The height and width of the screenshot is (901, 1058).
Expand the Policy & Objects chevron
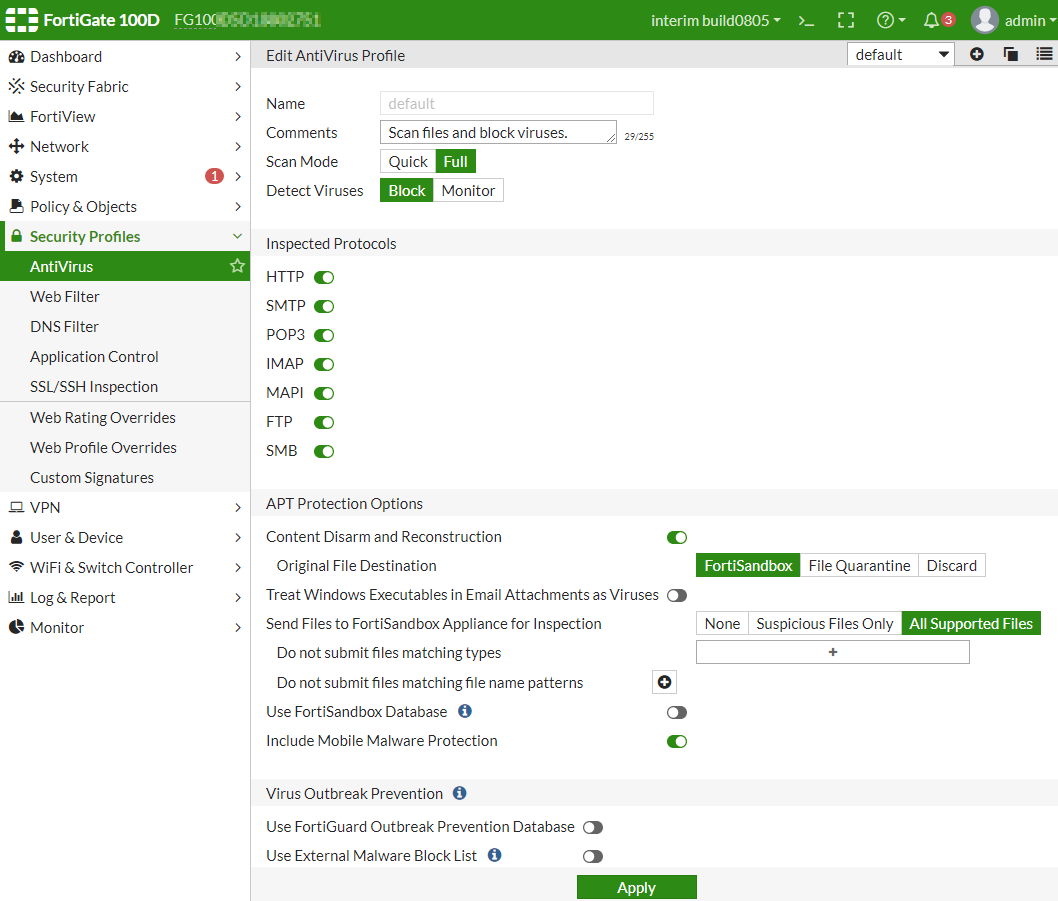pyautogui.click(x=238, y=207)
